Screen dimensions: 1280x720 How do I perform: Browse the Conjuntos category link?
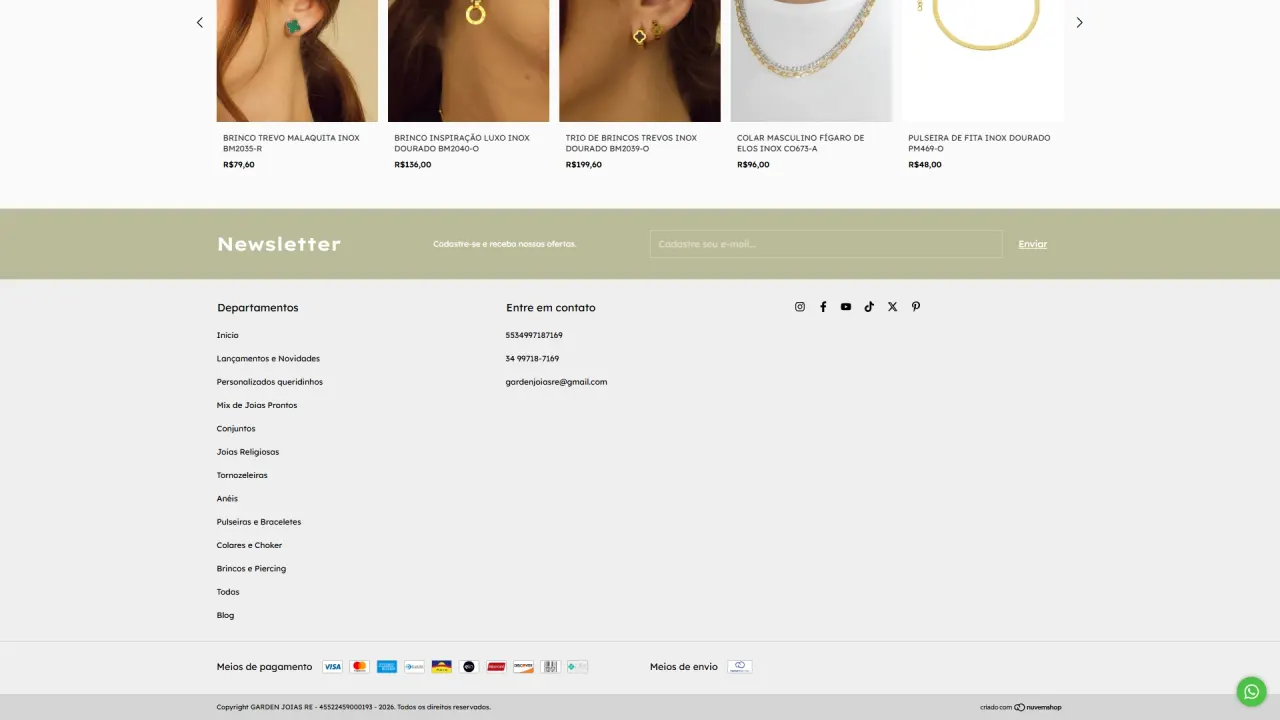236,428
